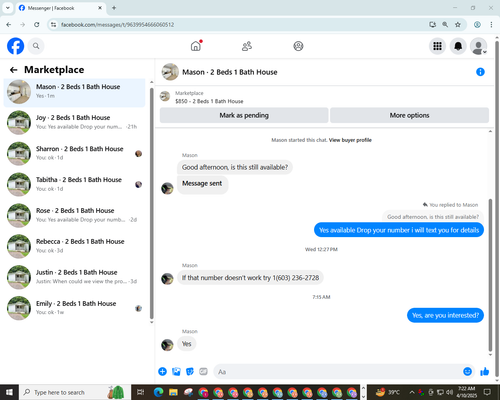This screenshot has height=400, width=500.
Task: Open Mason 2 Beds 1 Bath House conversation
Action: click(x=75, y=92)
